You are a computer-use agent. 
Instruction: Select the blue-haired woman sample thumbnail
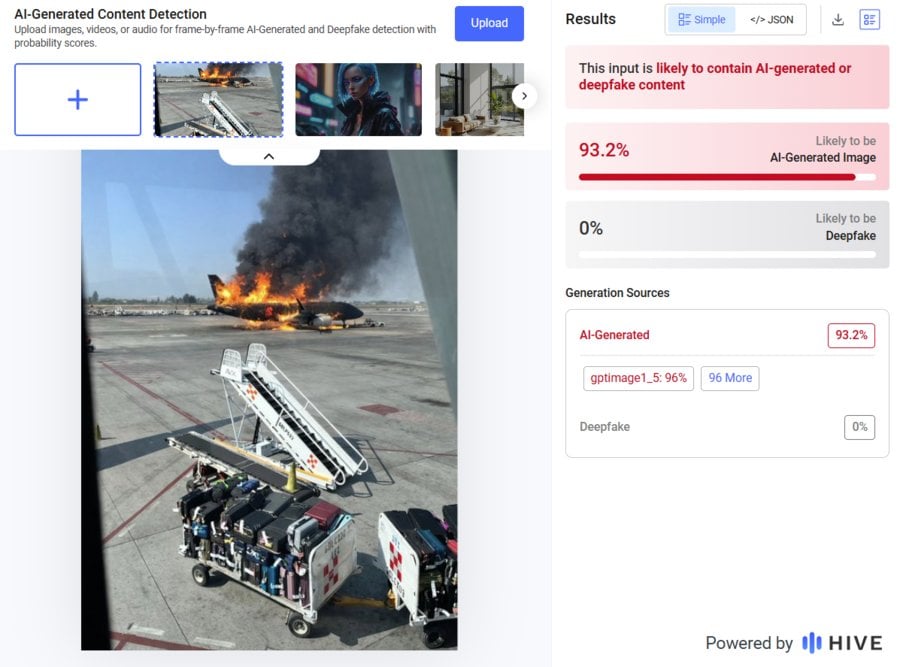[358, 99]
